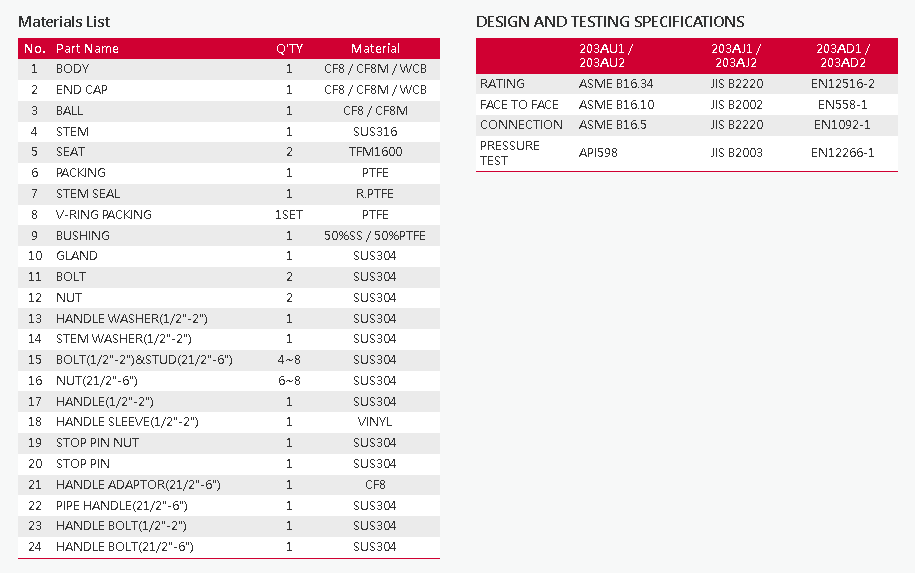Screen dimensions: 915x573
Task: Click the Part Name column header
Action: pos(87,48)
